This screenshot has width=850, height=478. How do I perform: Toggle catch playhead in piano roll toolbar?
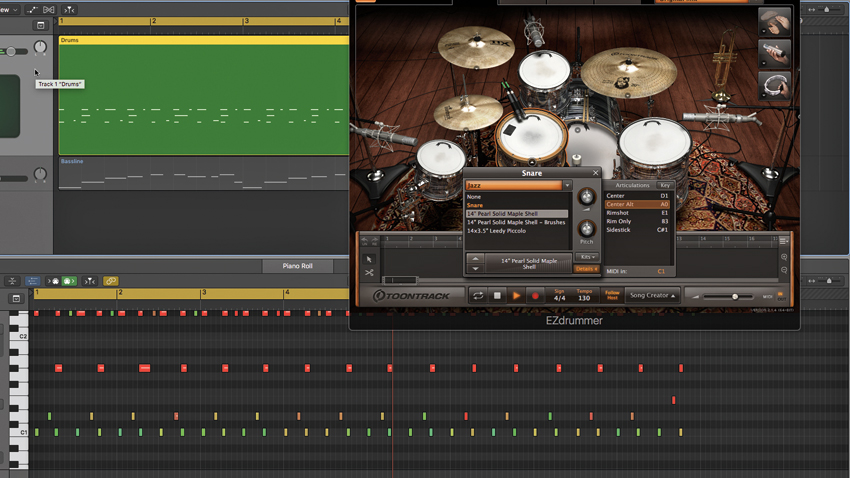(90, 281)
